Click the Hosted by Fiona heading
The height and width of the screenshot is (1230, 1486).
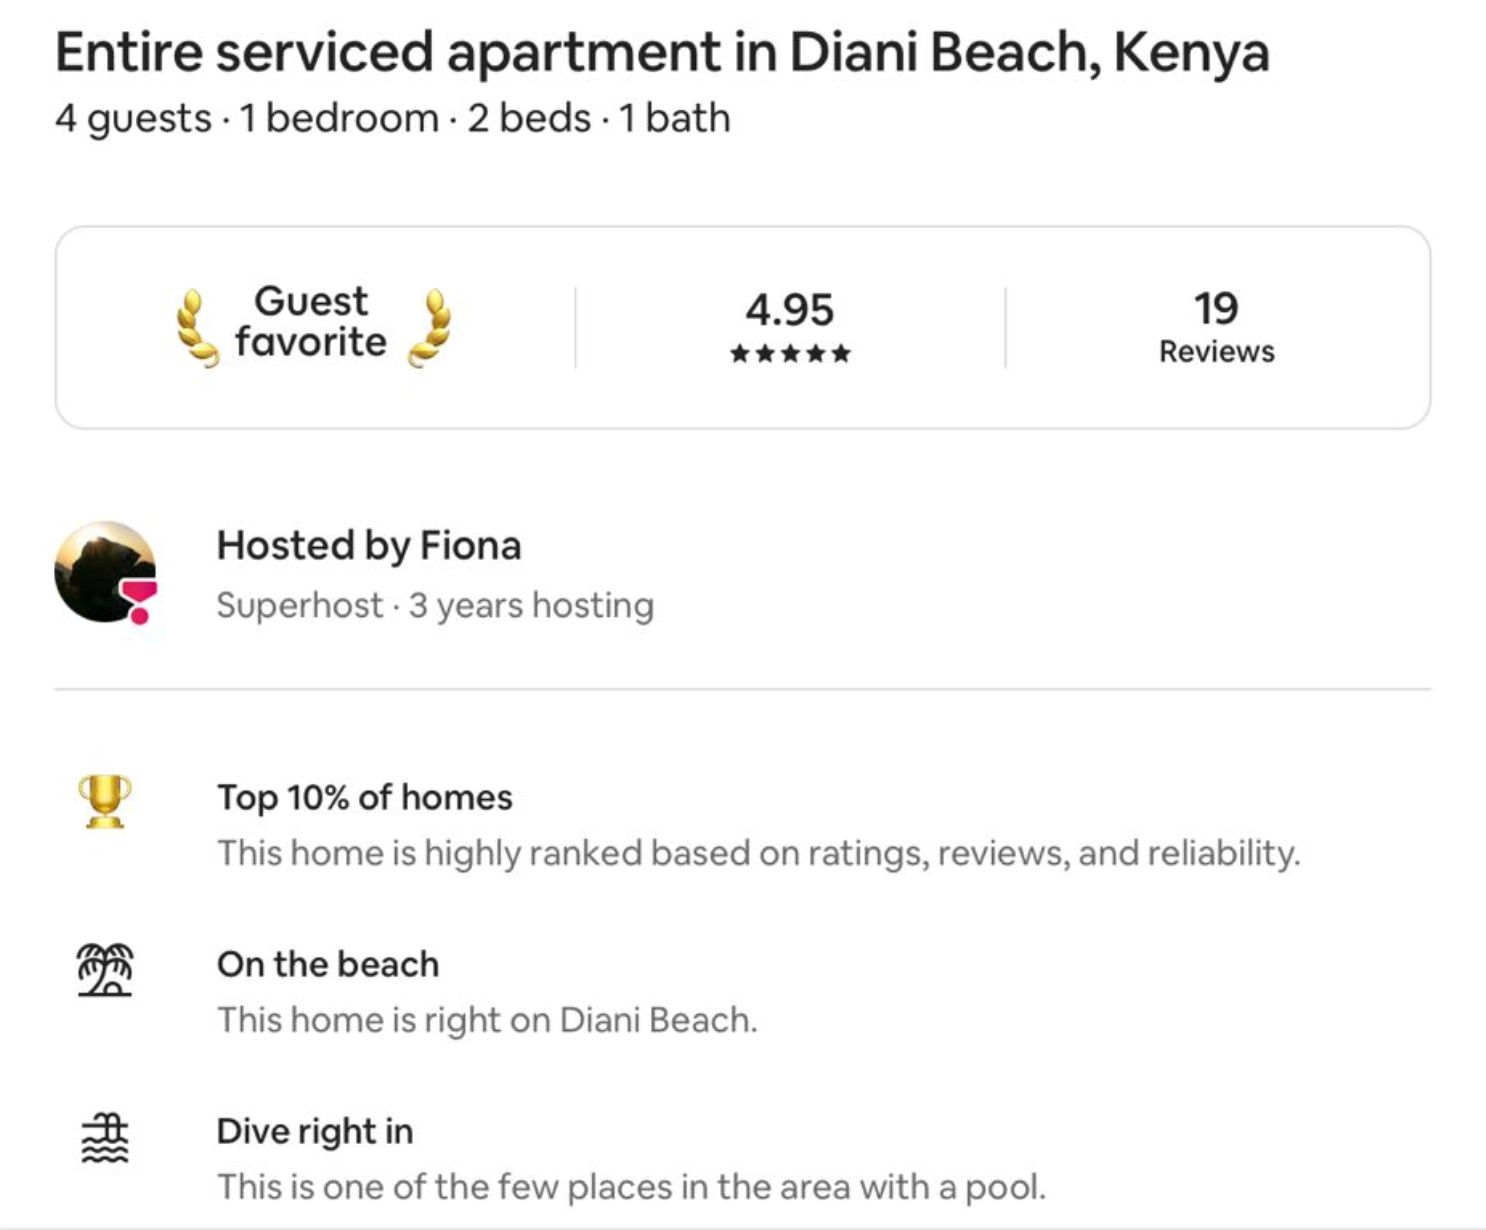(x=370, y=546)
